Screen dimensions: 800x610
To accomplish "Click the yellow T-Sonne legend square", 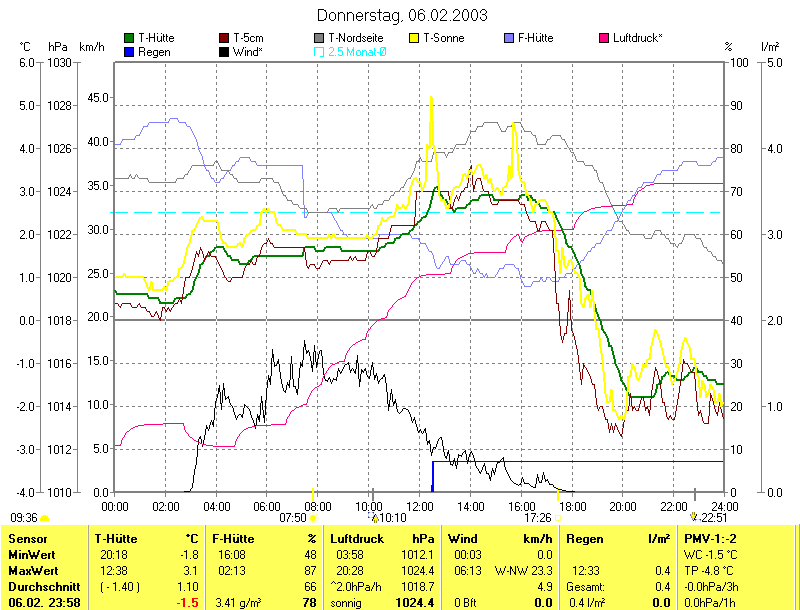I will [415, 38].
